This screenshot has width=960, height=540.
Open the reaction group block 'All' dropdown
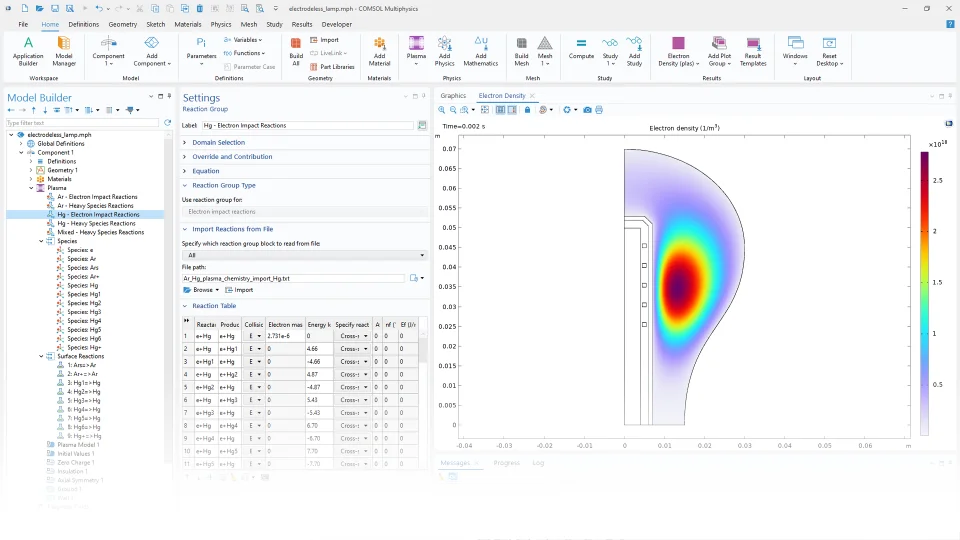pos(303,255)
